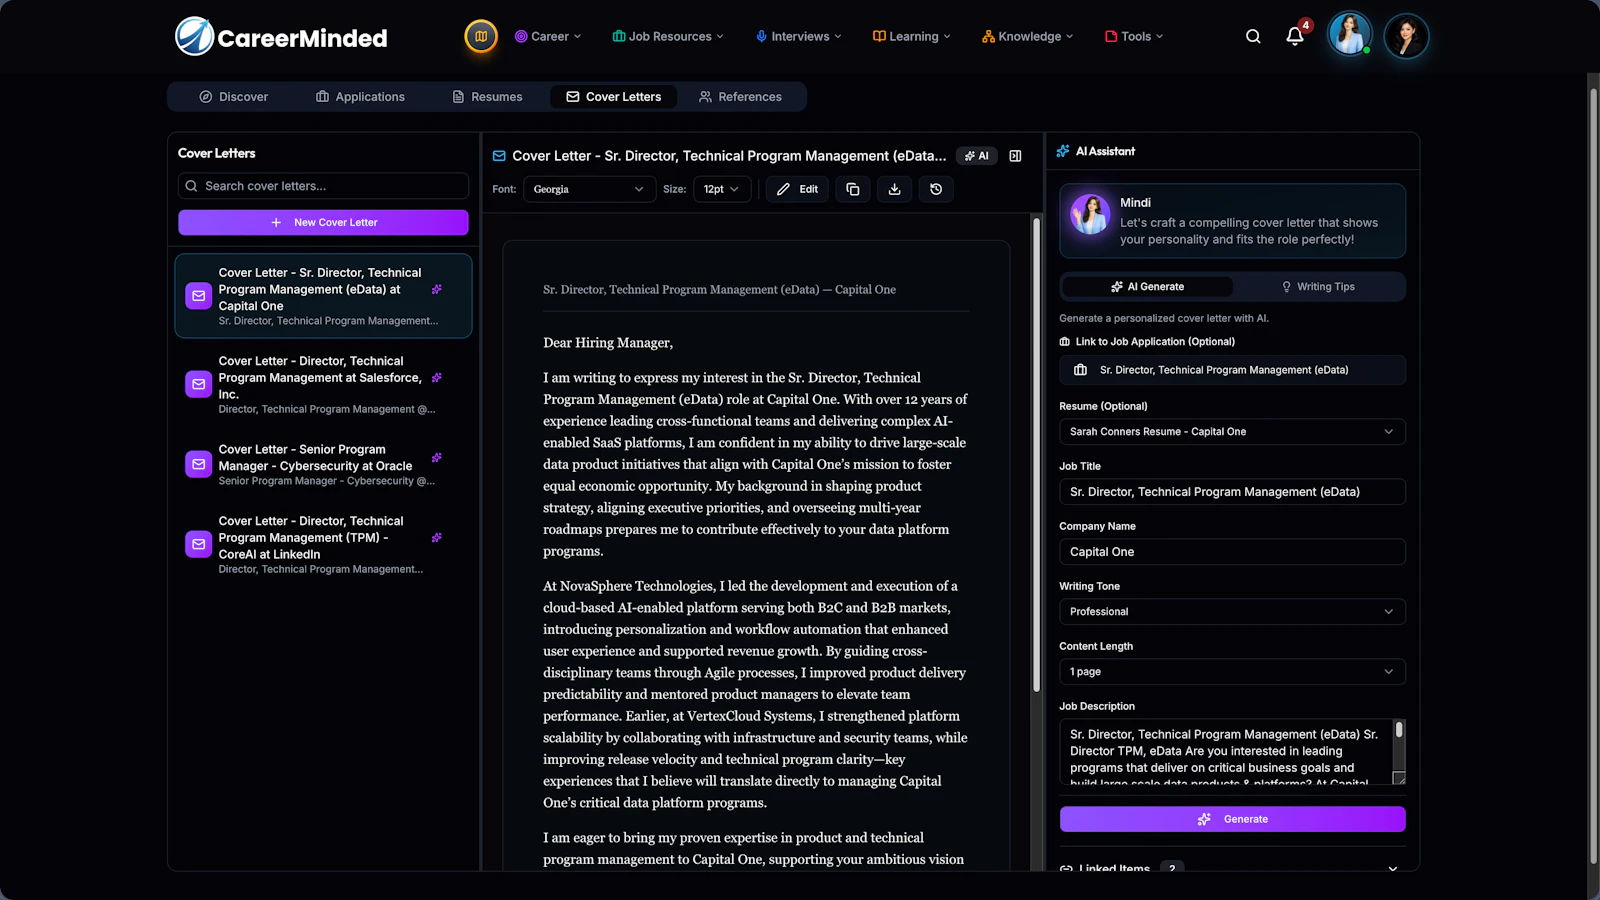Open version history clock icon
This screenshot has height=900, width=1600.
936,189
